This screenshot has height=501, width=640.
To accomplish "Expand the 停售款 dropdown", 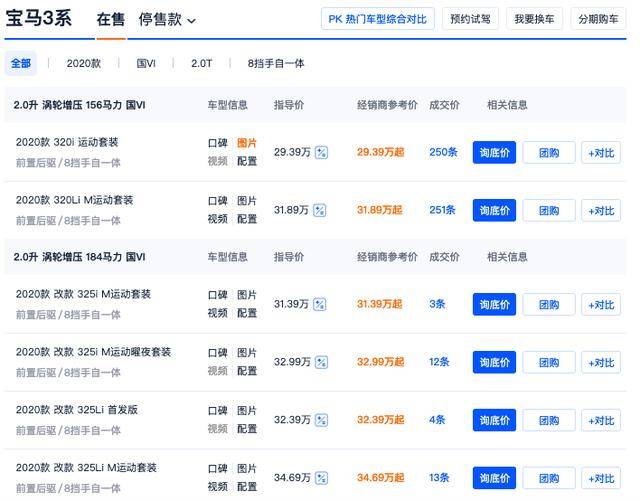I will 167,20.
